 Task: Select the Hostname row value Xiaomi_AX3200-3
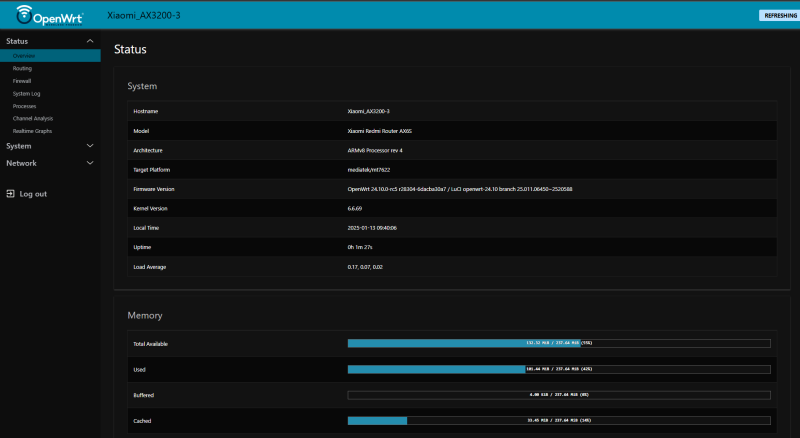point(368,111)
